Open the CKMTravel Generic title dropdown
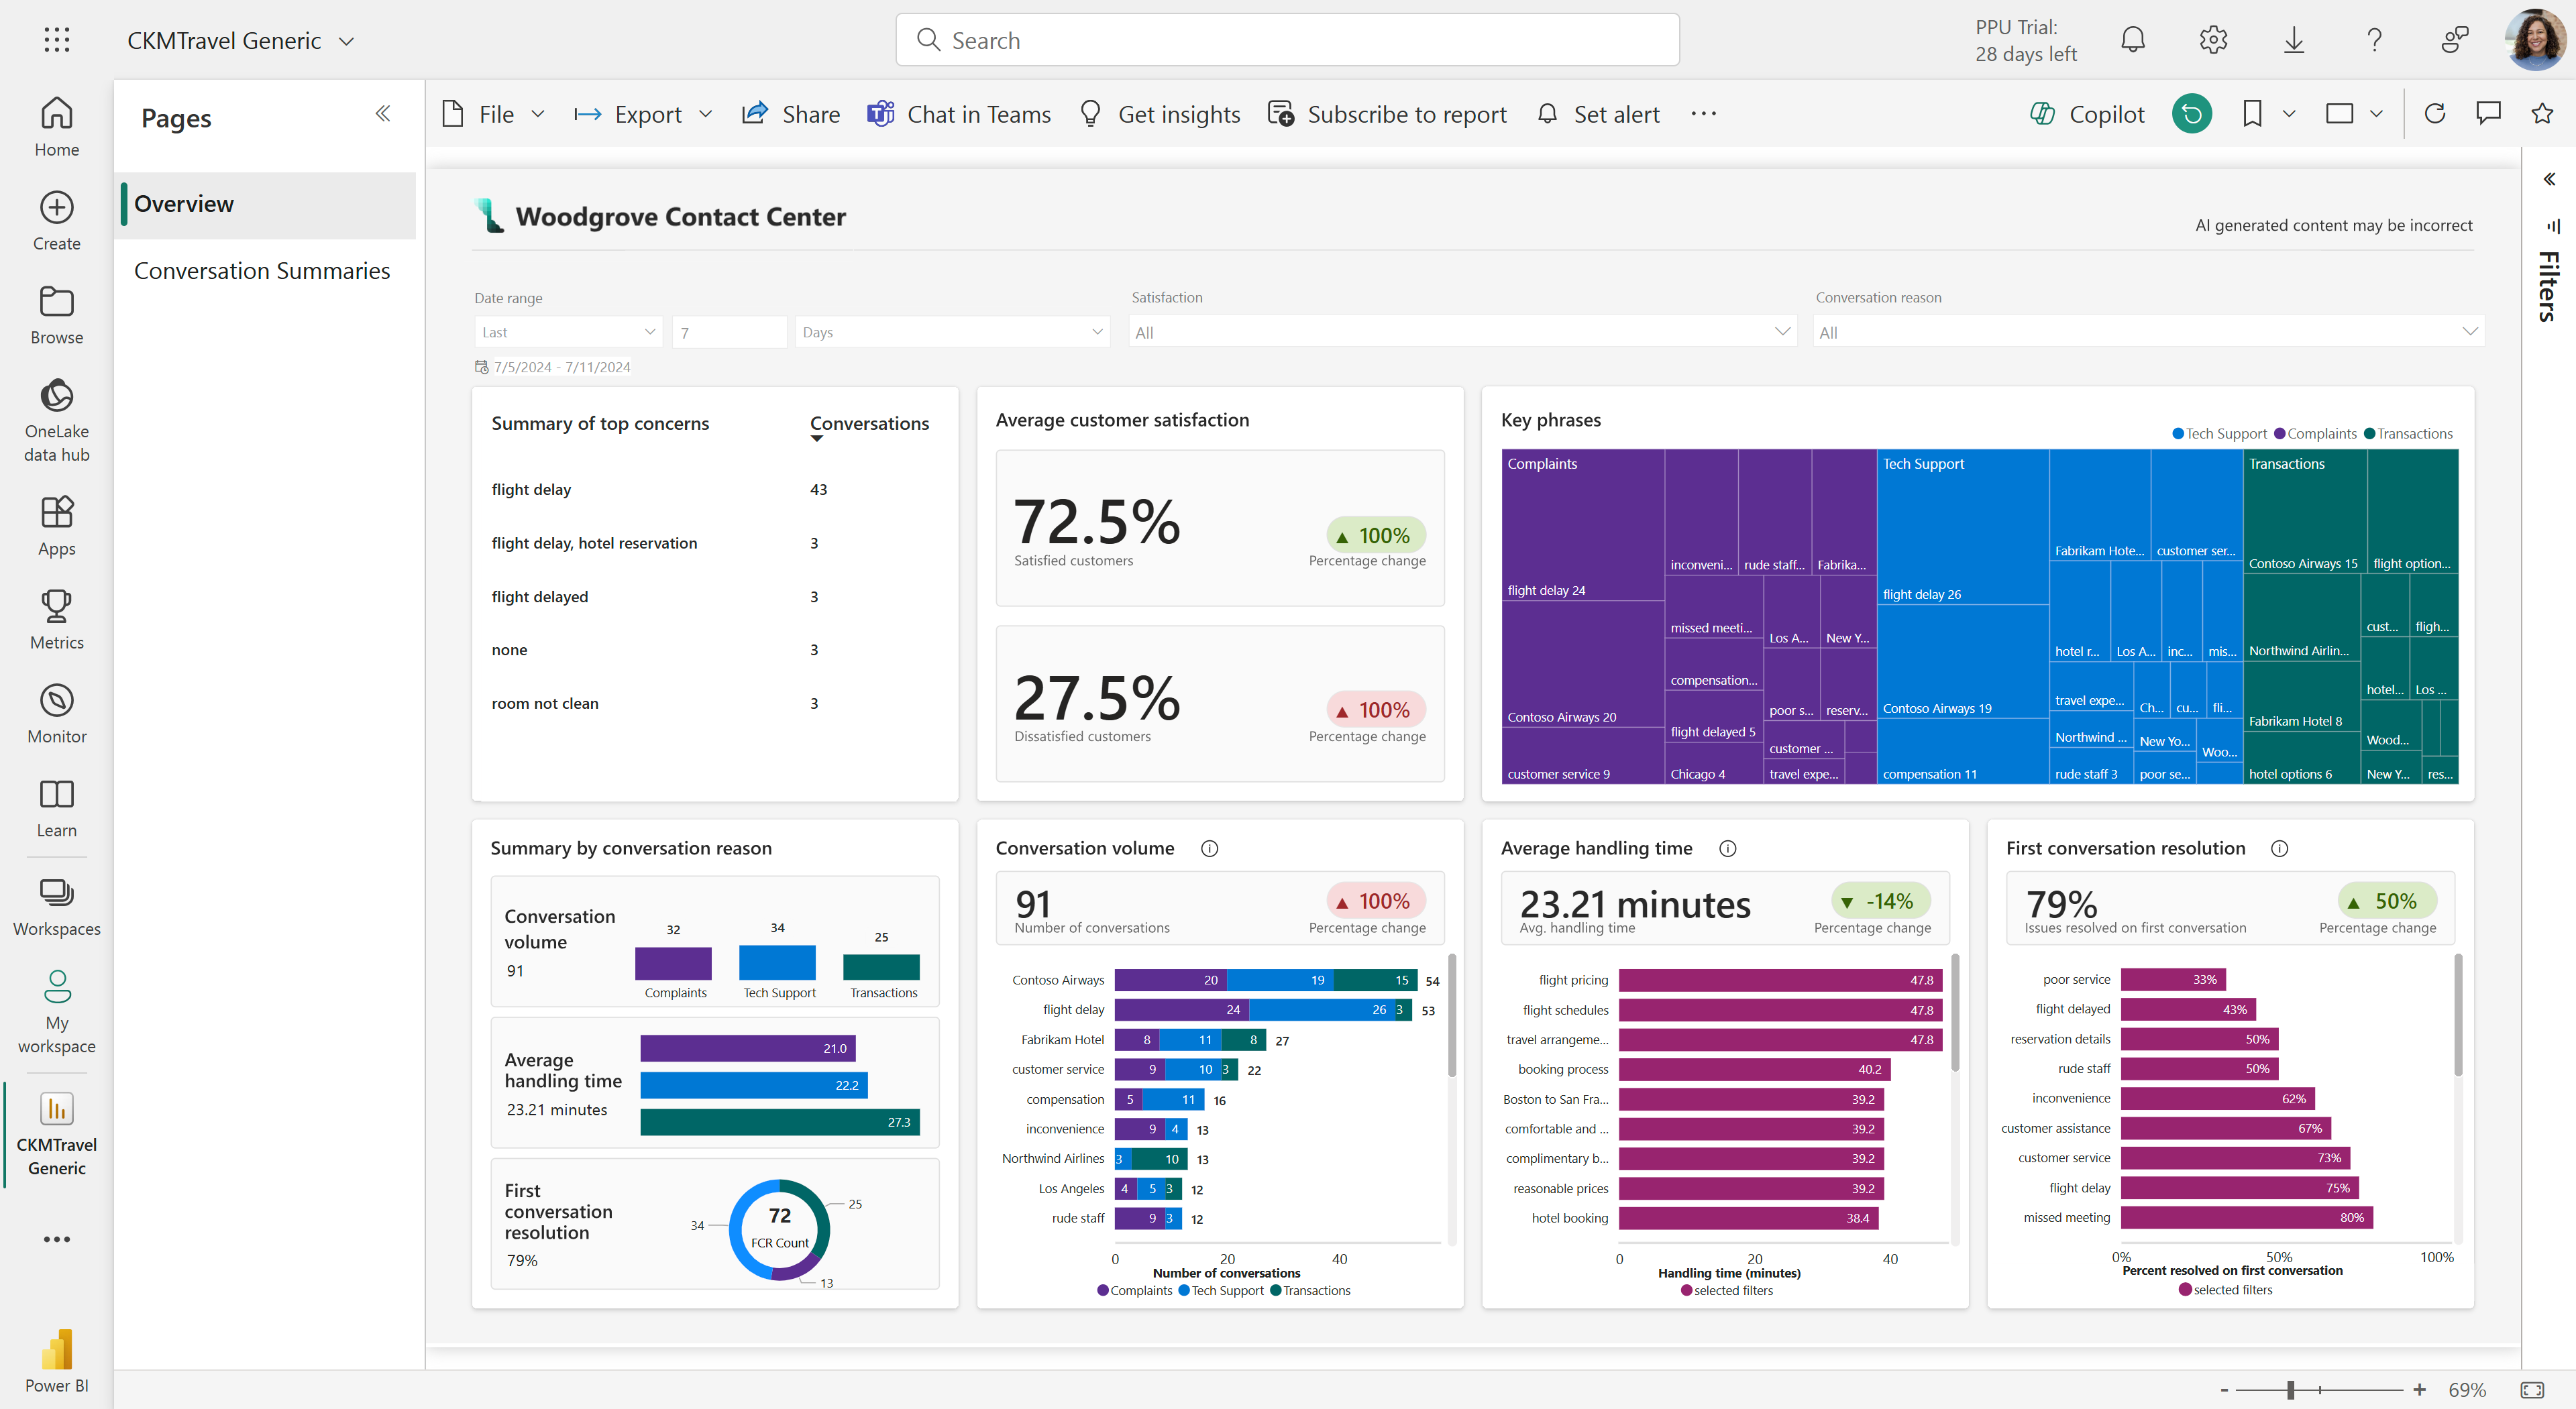2576x1409 pixels. coord(347,41)
